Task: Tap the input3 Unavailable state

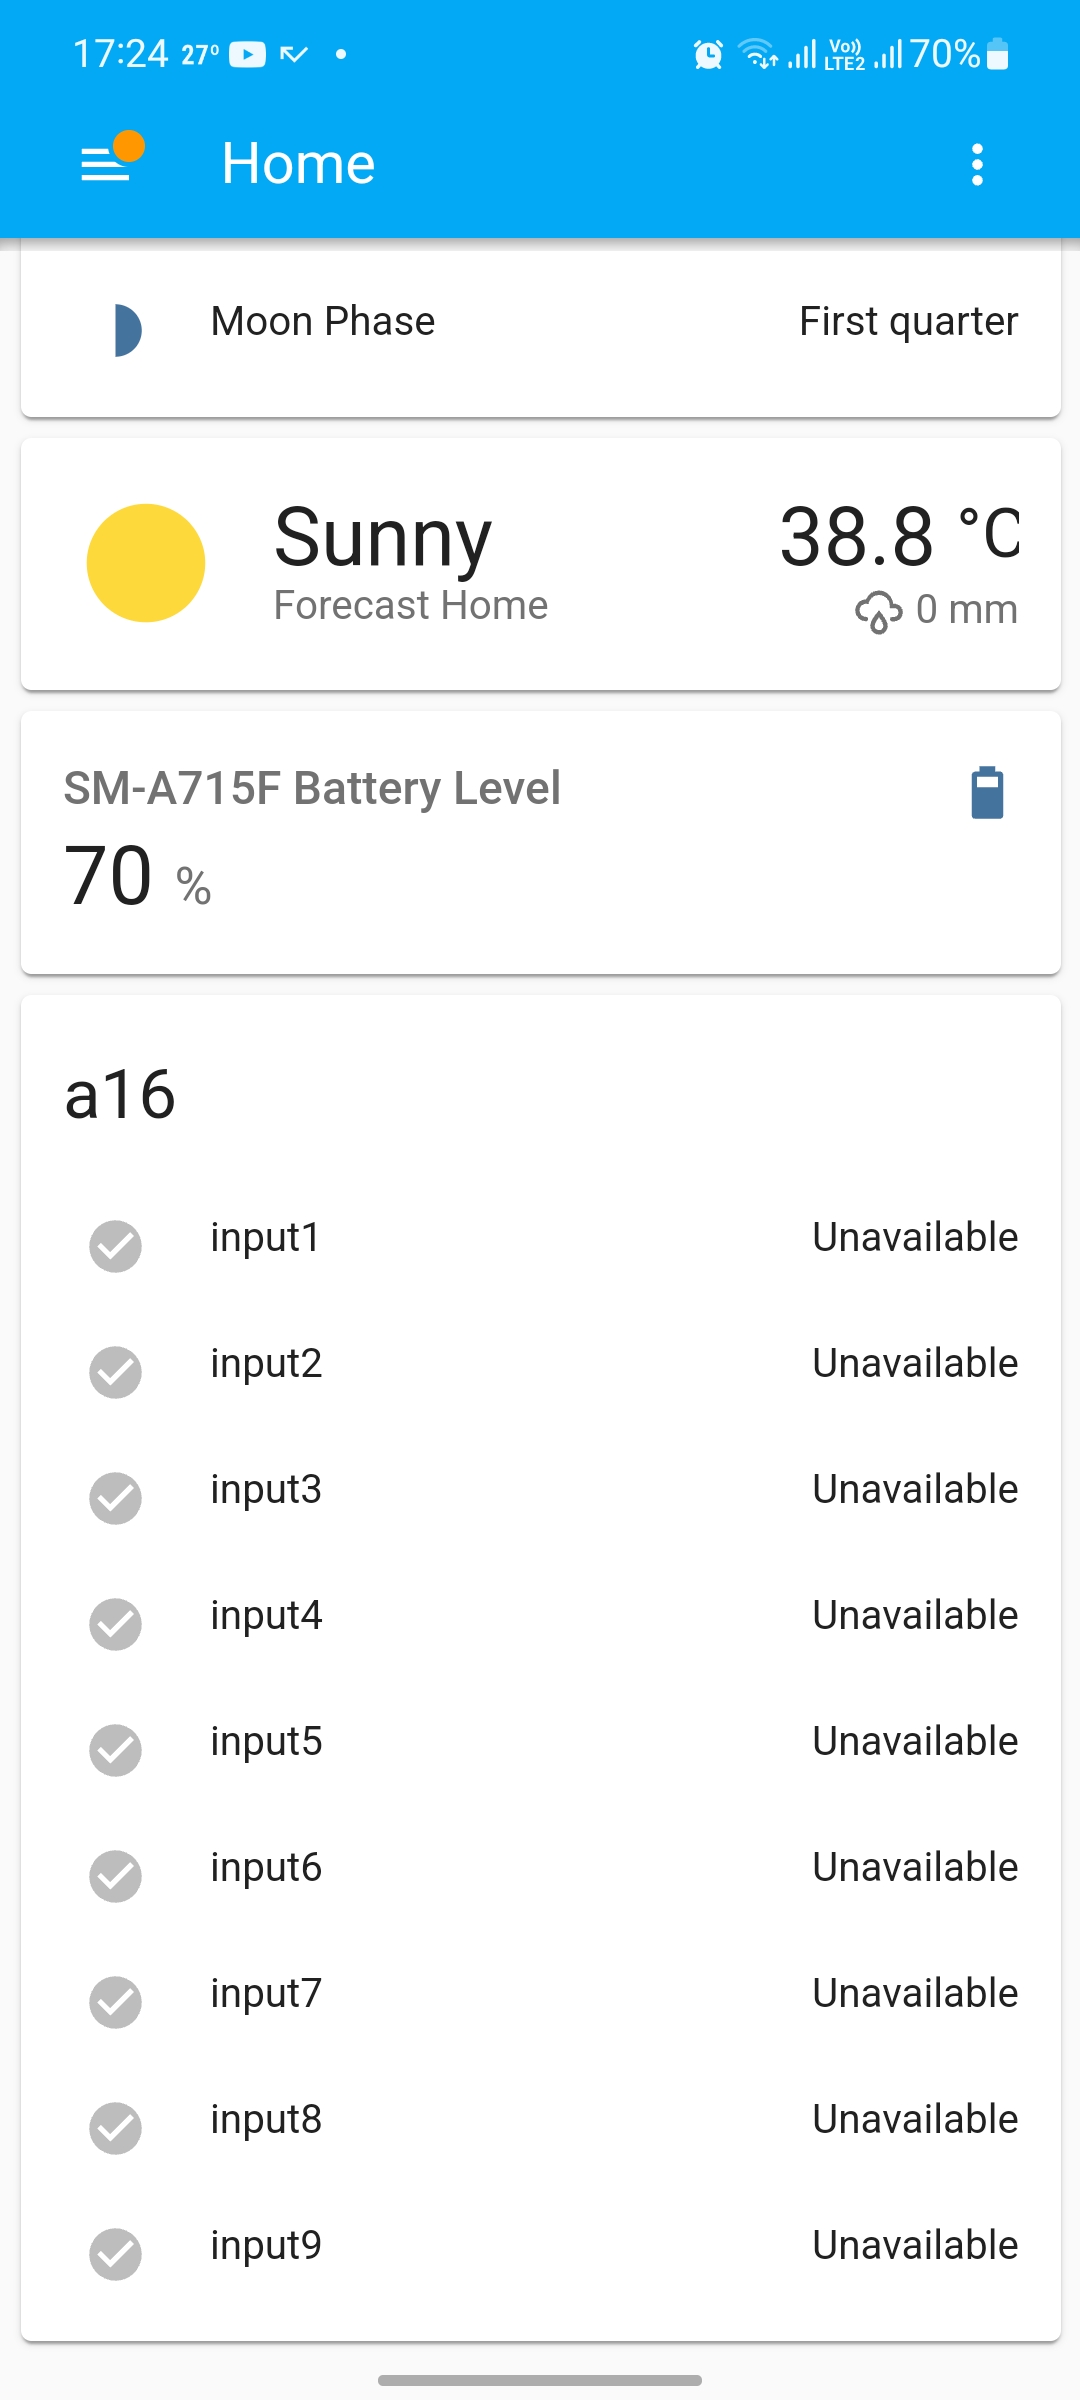Action: click(914, 1490)
